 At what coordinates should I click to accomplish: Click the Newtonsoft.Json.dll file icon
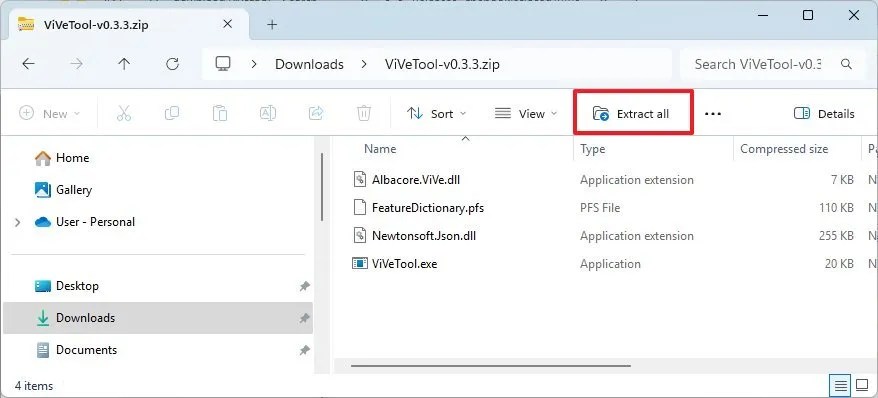[359, 235]
